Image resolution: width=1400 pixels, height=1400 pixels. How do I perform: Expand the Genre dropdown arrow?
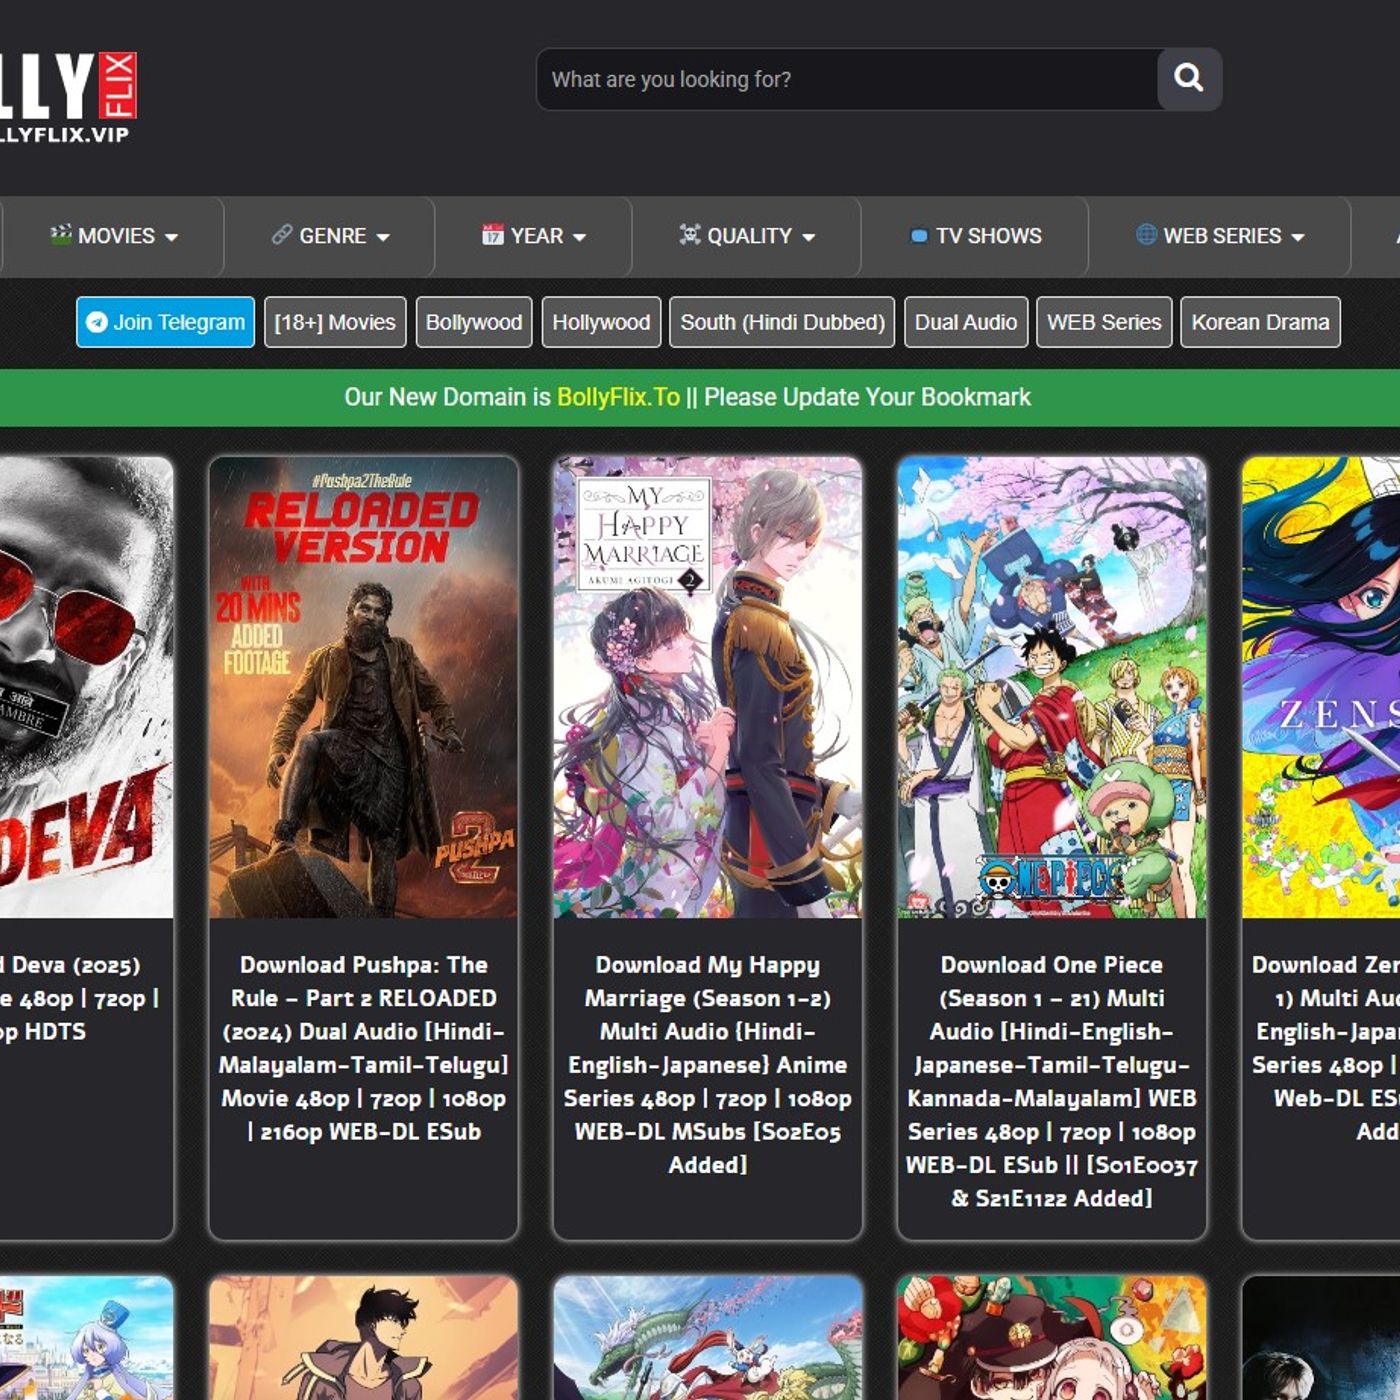click(x=383, y=237)
